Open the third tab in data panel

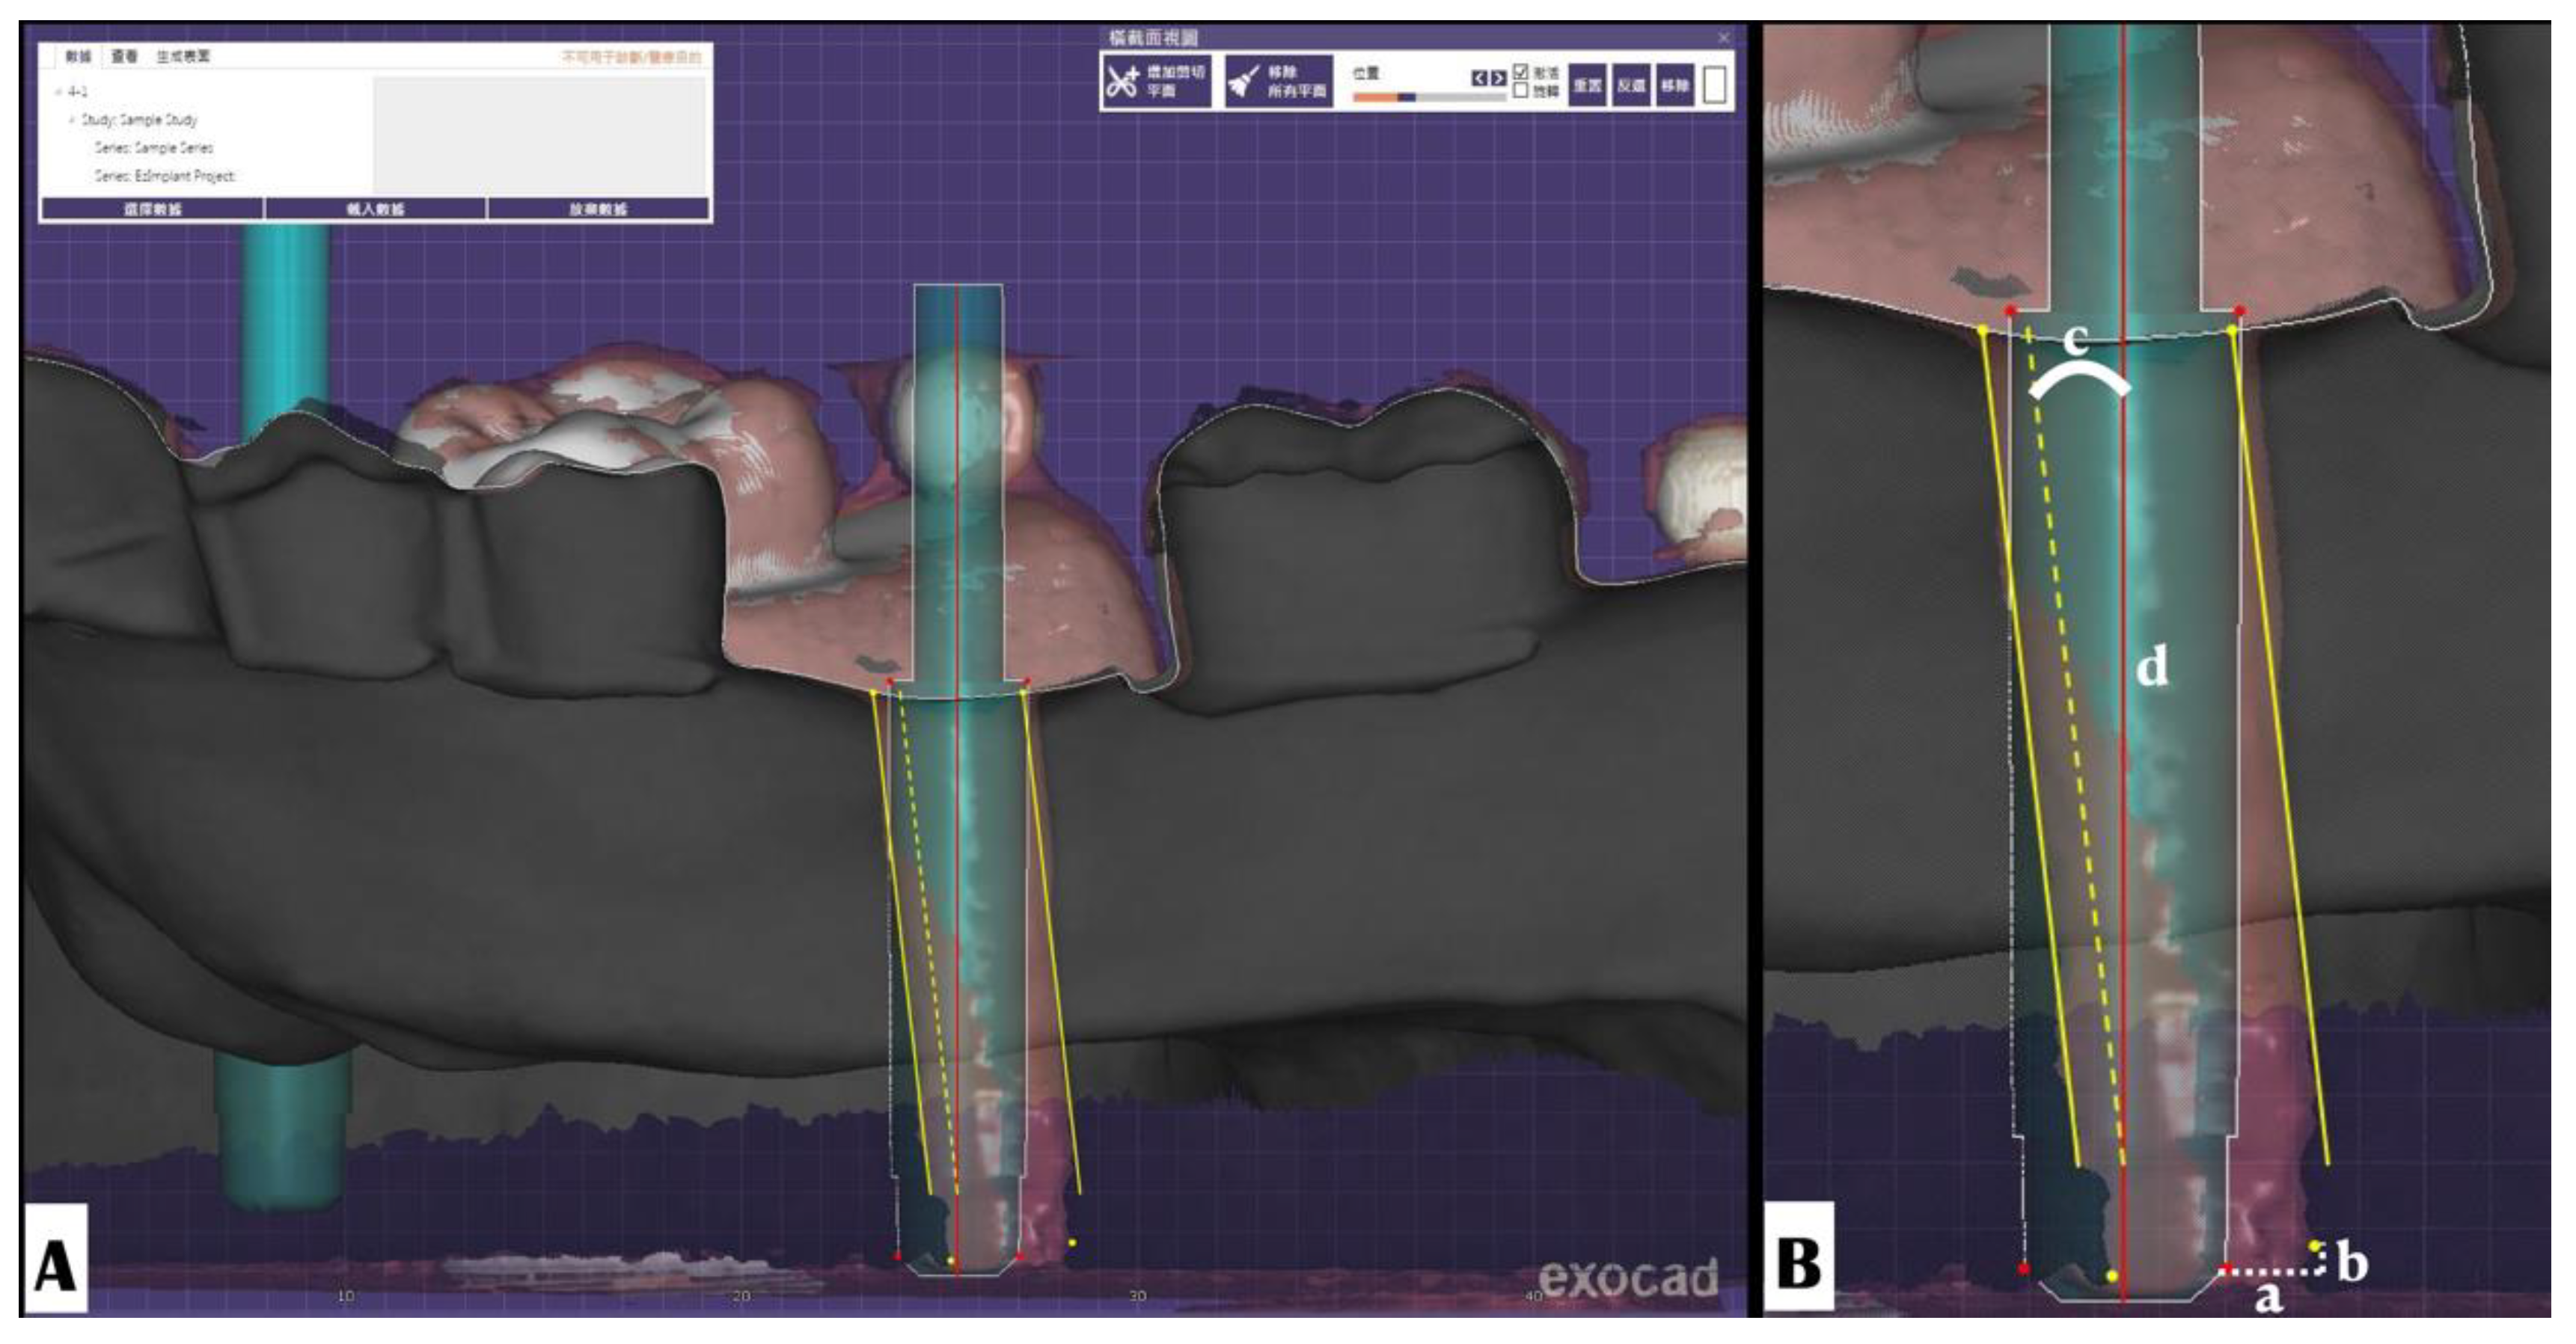(x=183, y=57)
